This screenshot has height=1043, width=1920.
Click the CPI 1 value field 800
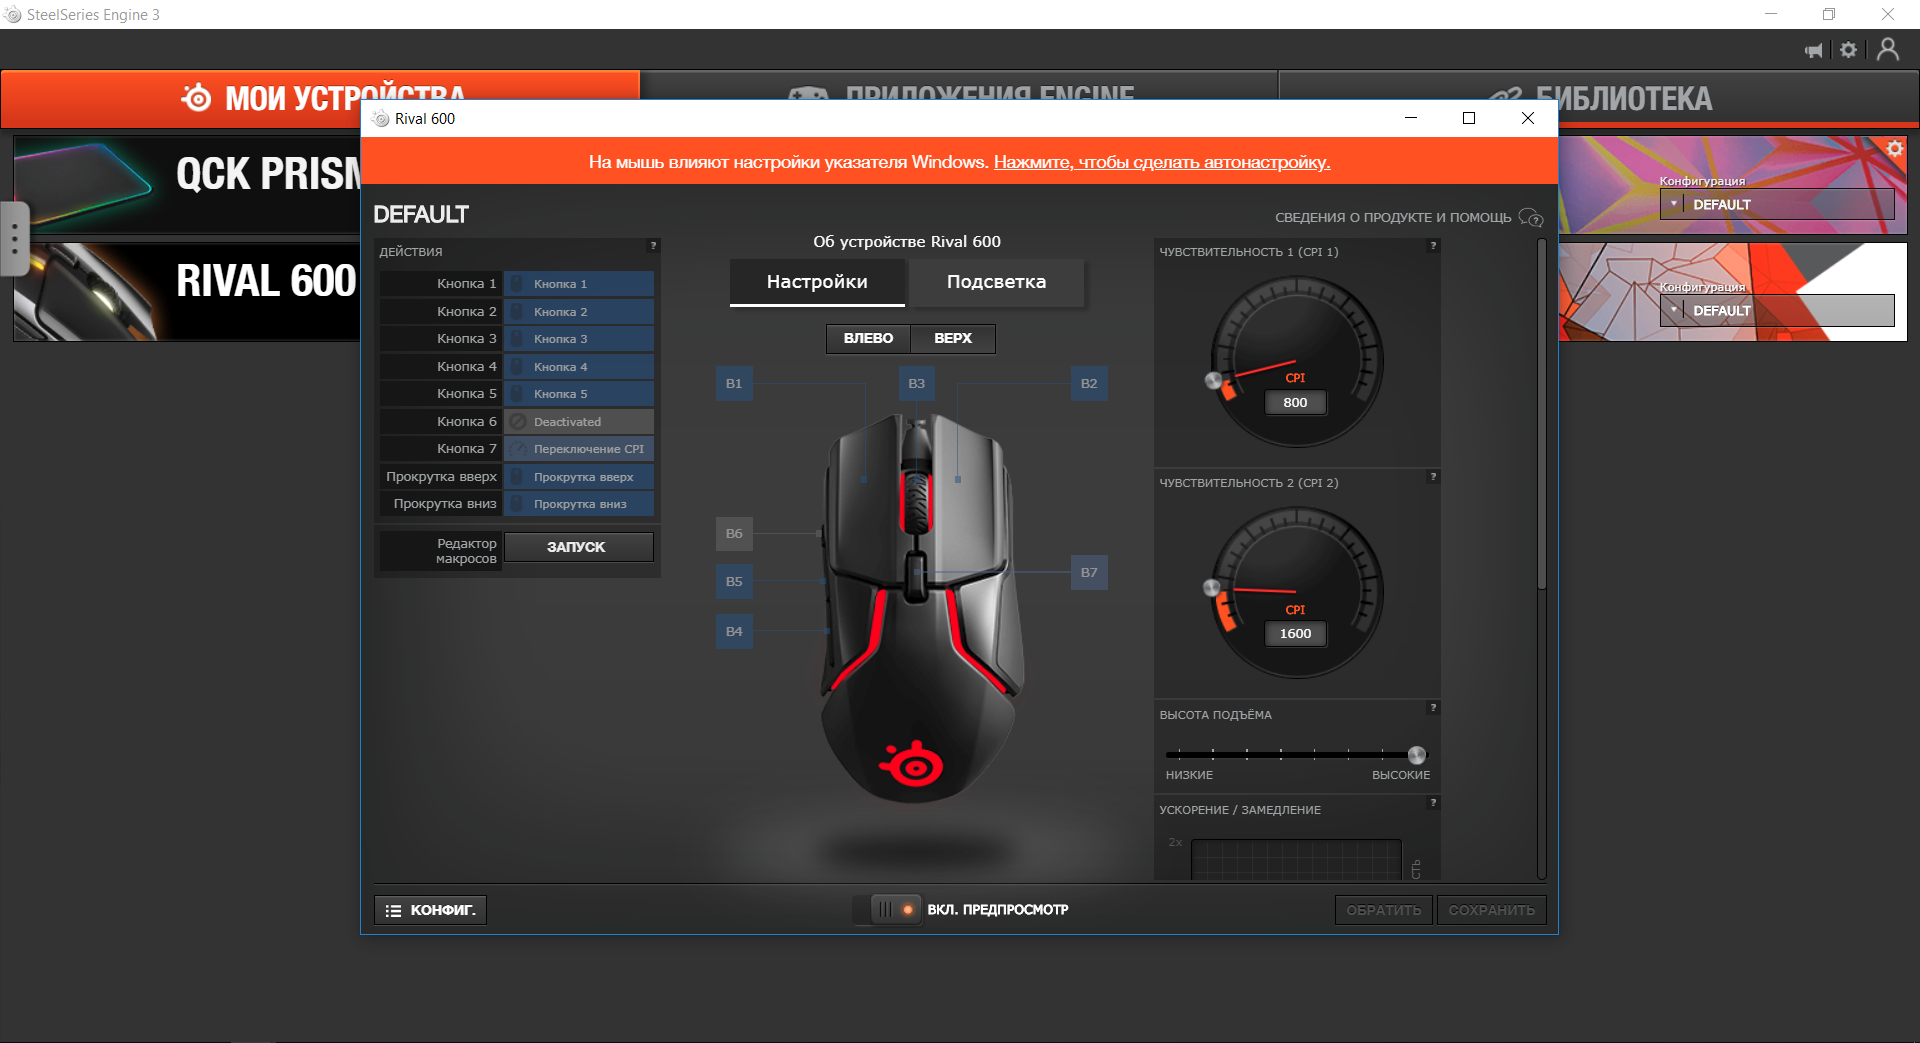(1295, 402)
